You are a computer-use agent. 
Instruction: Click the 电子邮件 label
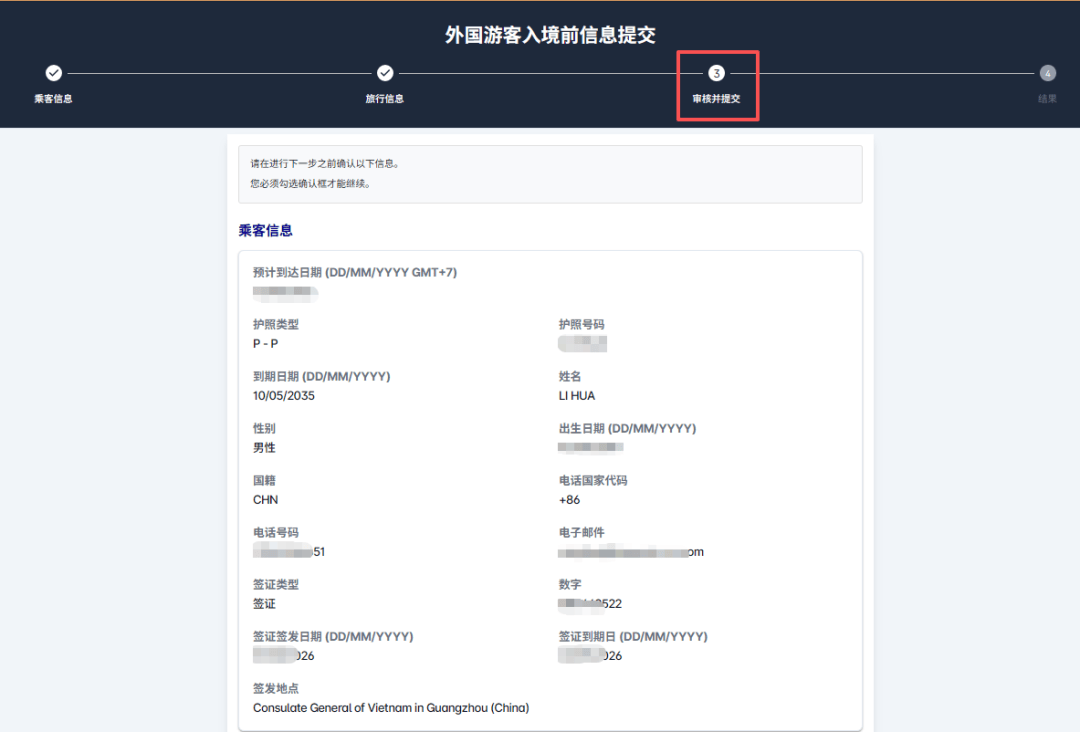[581, 532]
